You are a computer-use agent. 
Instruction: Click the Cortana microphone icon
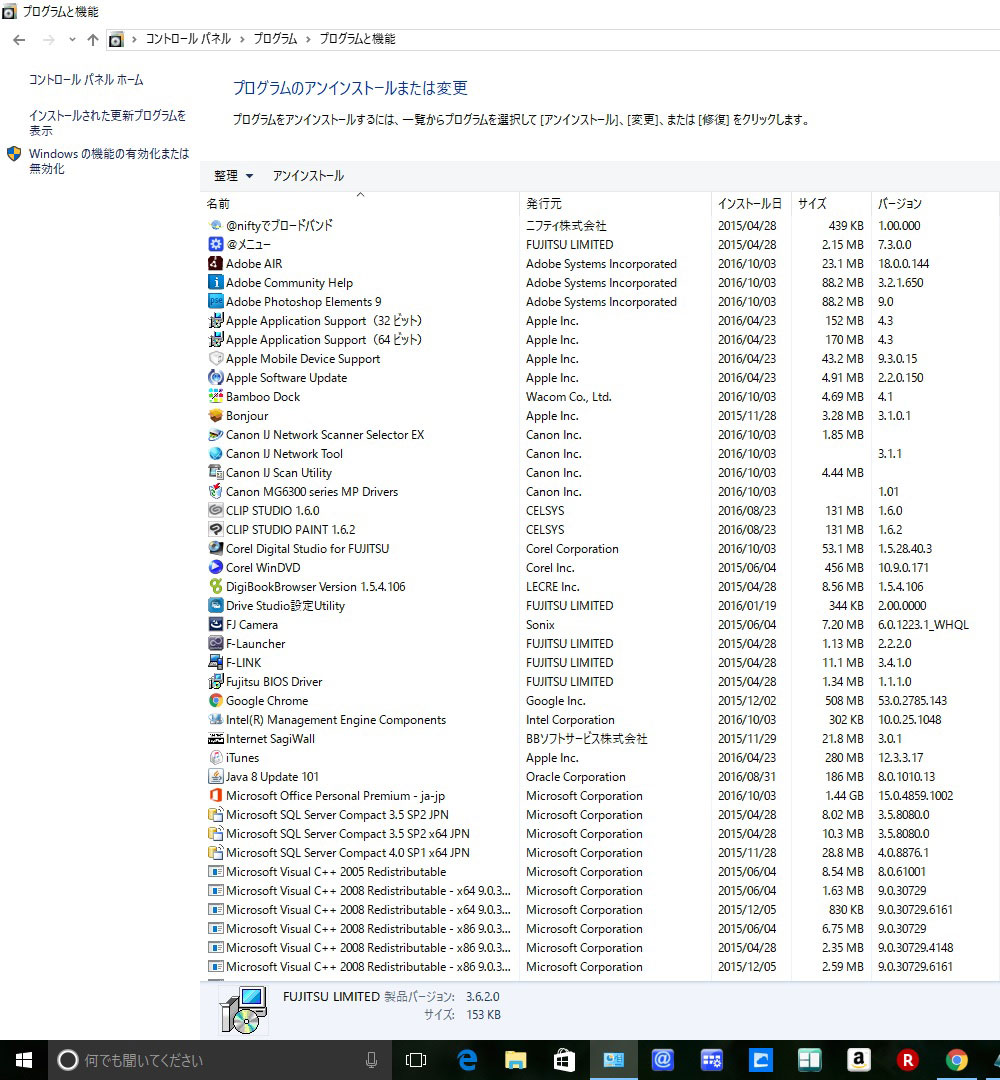coord(371,1059)
